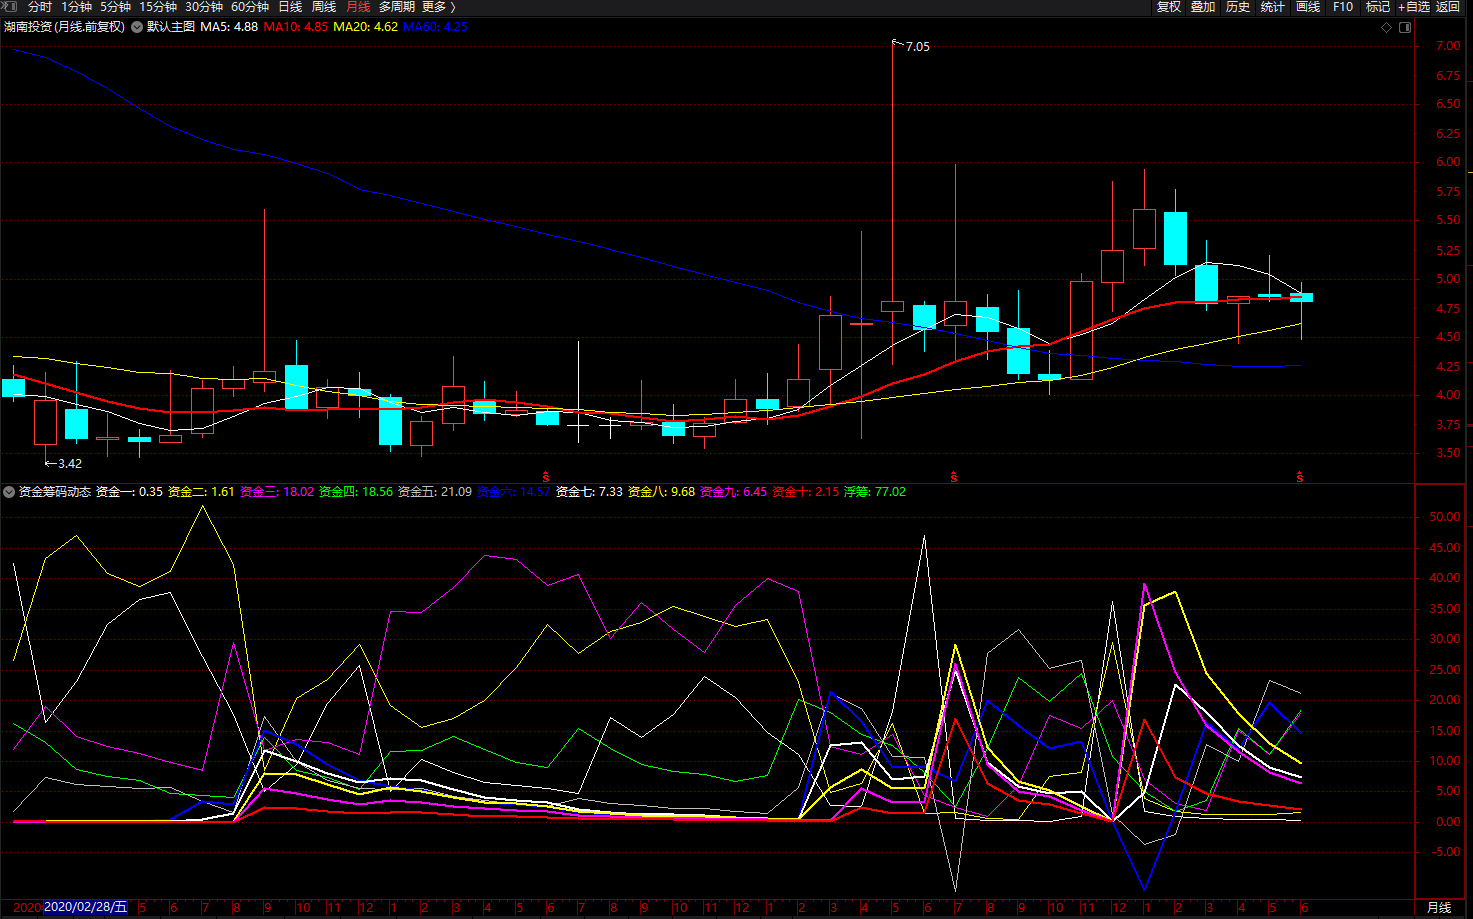The width and height of the screenshot is (1473, 919).
Task: Click the 2020/02/28 date label on timeline
Action: (x=86, y=907)
